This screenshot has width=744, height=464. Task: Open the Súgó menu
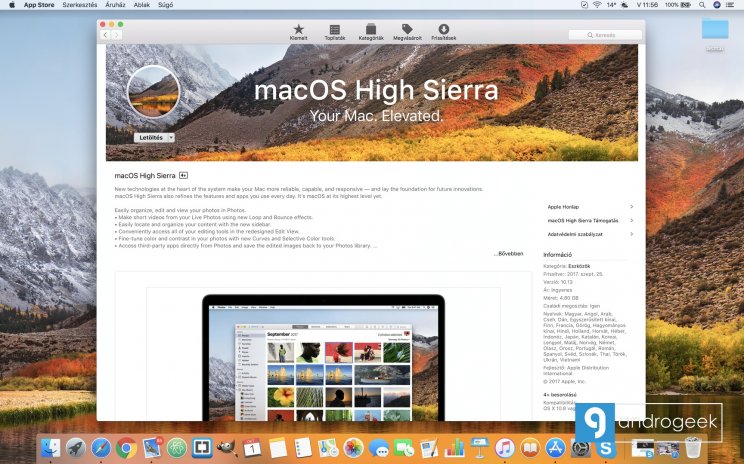(x=165, y=5)
